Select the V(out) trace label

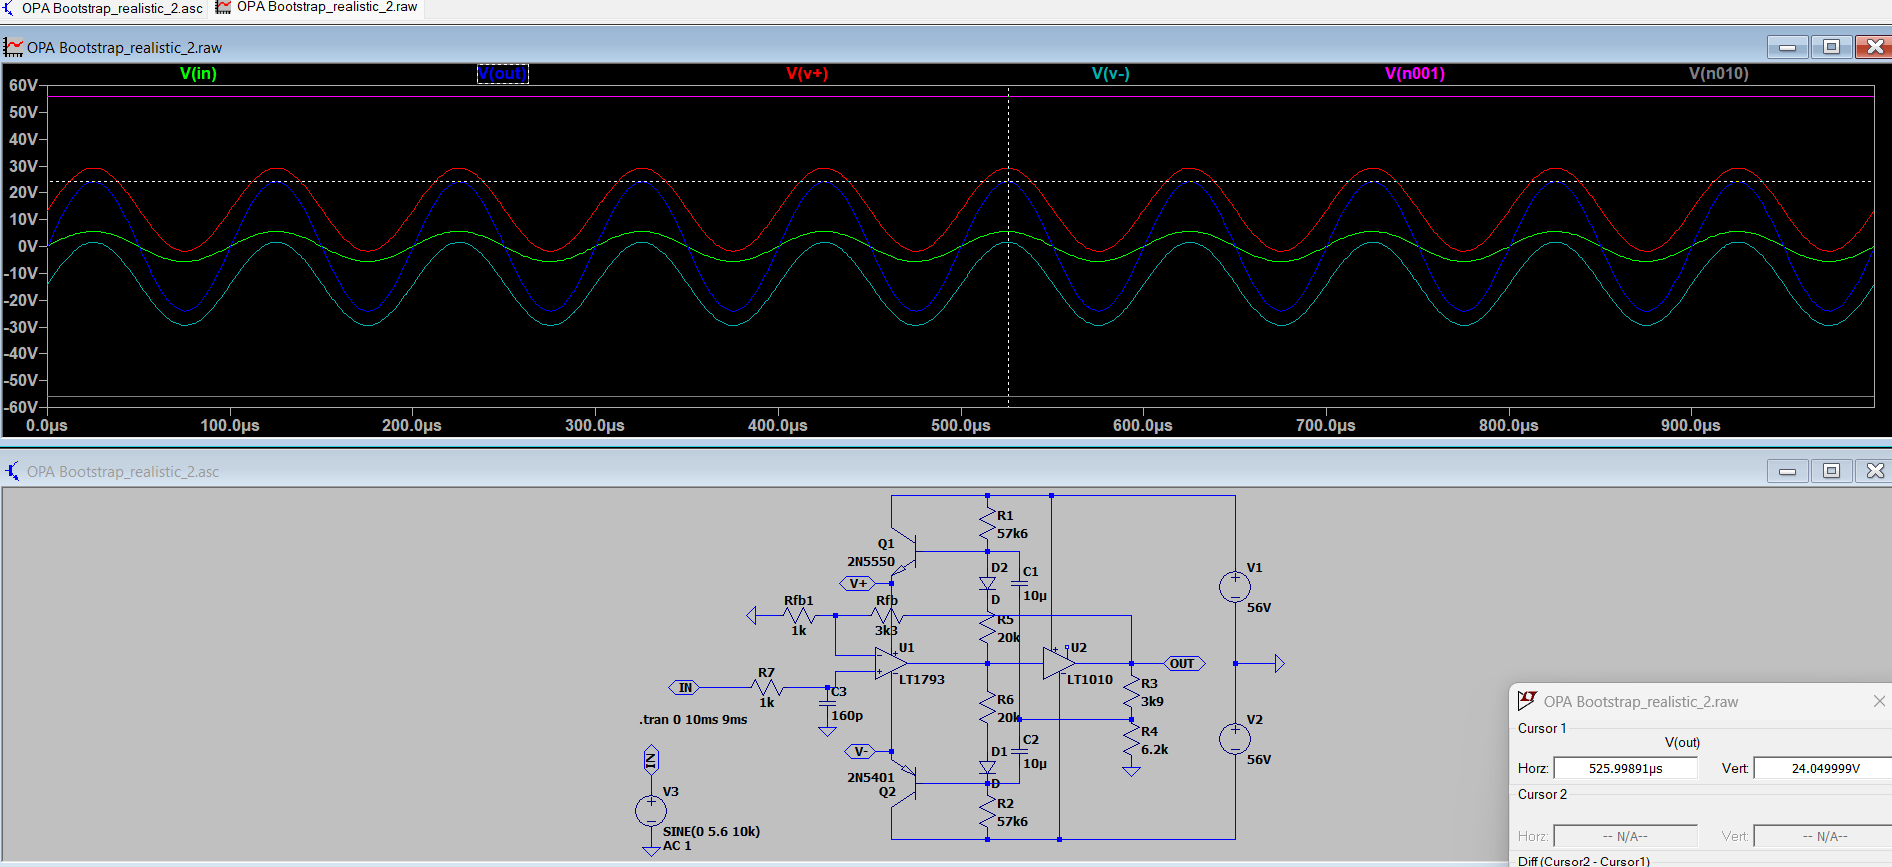502,73
